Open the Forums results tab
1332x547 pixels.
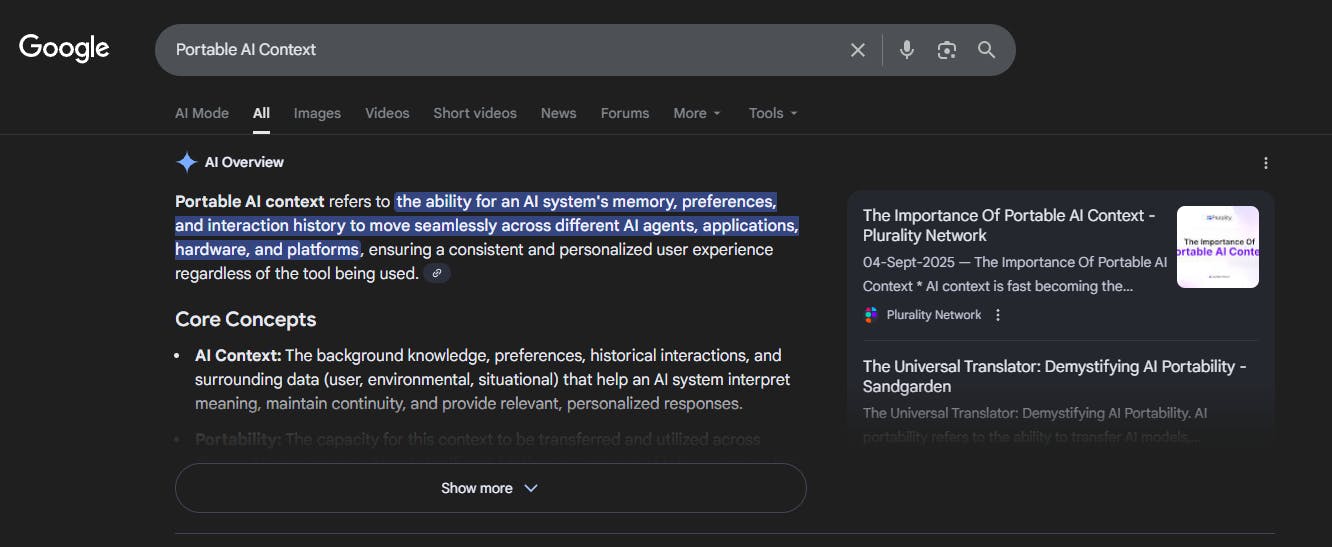625,113
